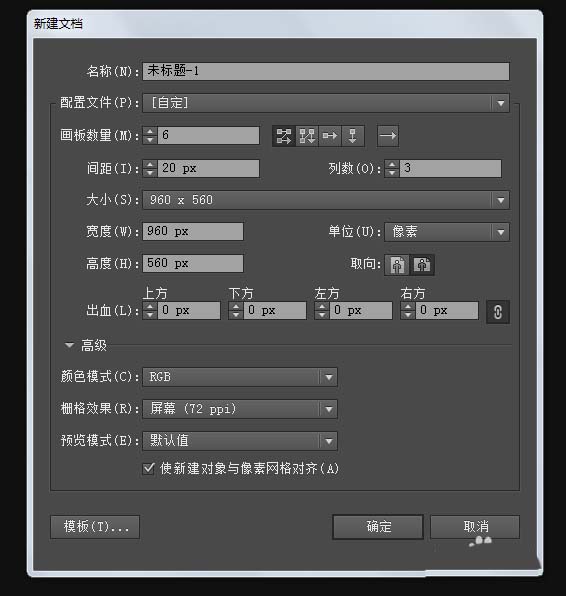Click the left bleed stepper arrows

click(x=322, y=311)
